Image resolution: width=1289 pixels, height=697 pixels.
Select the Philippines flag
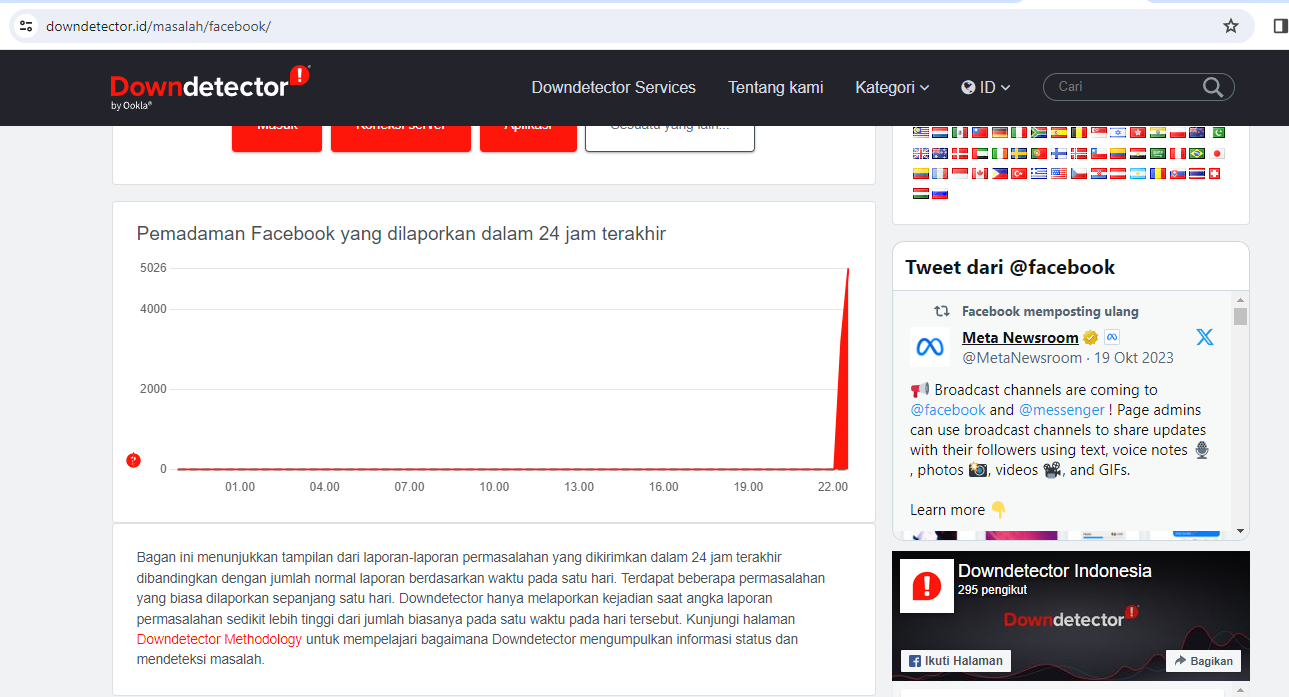(1000, 173)
